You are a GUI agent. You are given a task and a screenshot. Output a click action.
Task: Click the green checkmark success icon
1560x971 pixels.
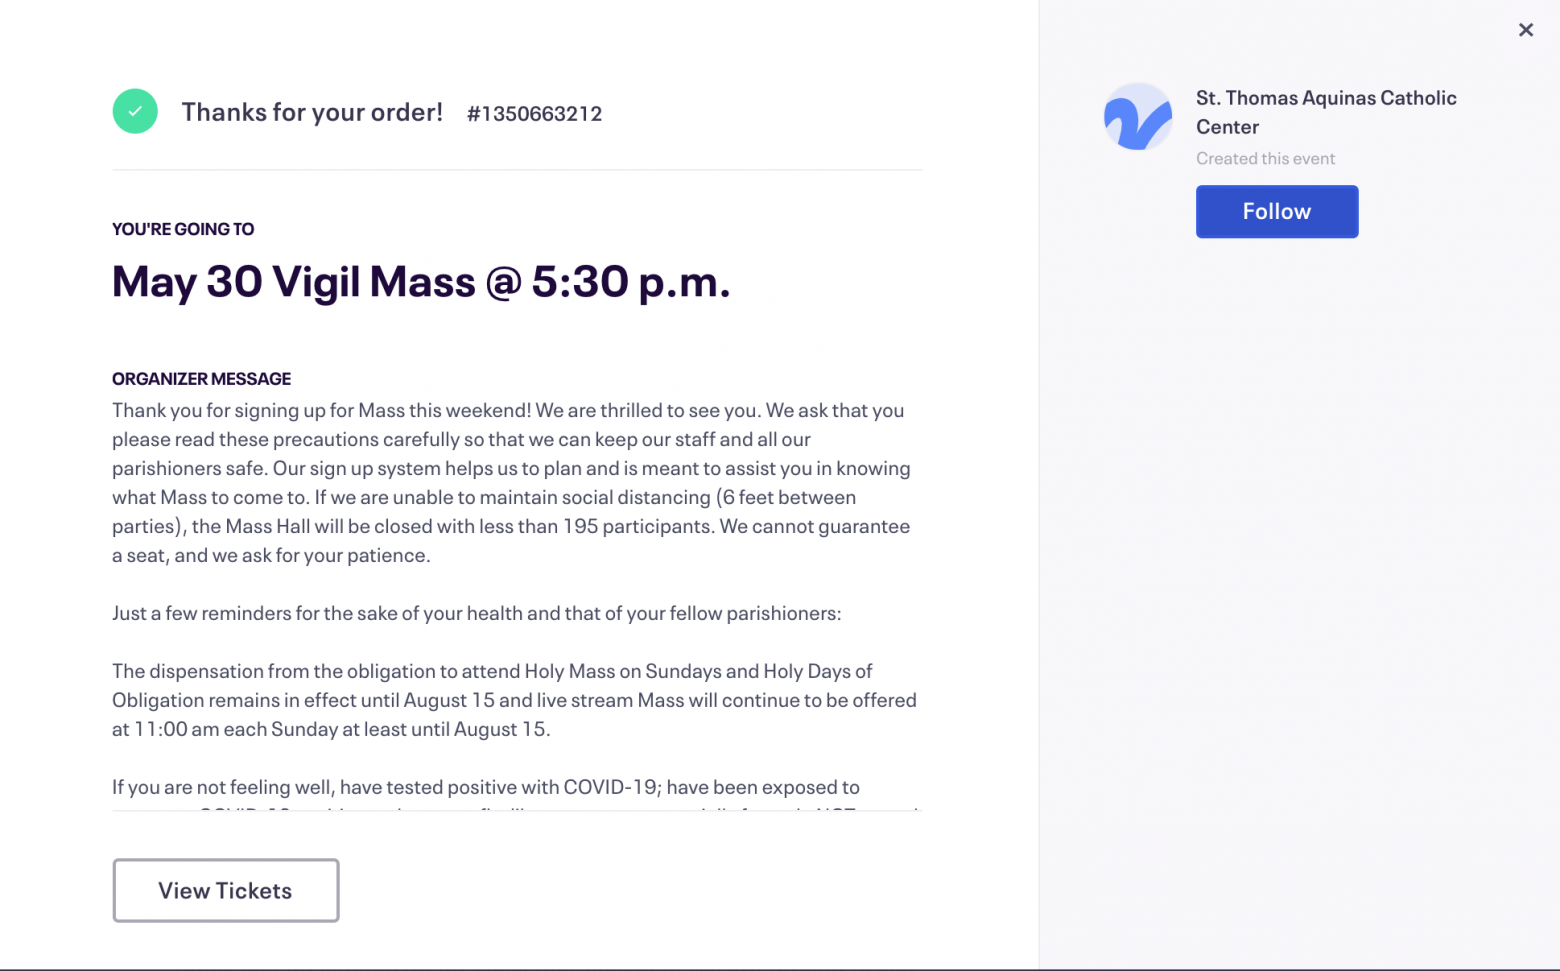[x=135, y=111]
